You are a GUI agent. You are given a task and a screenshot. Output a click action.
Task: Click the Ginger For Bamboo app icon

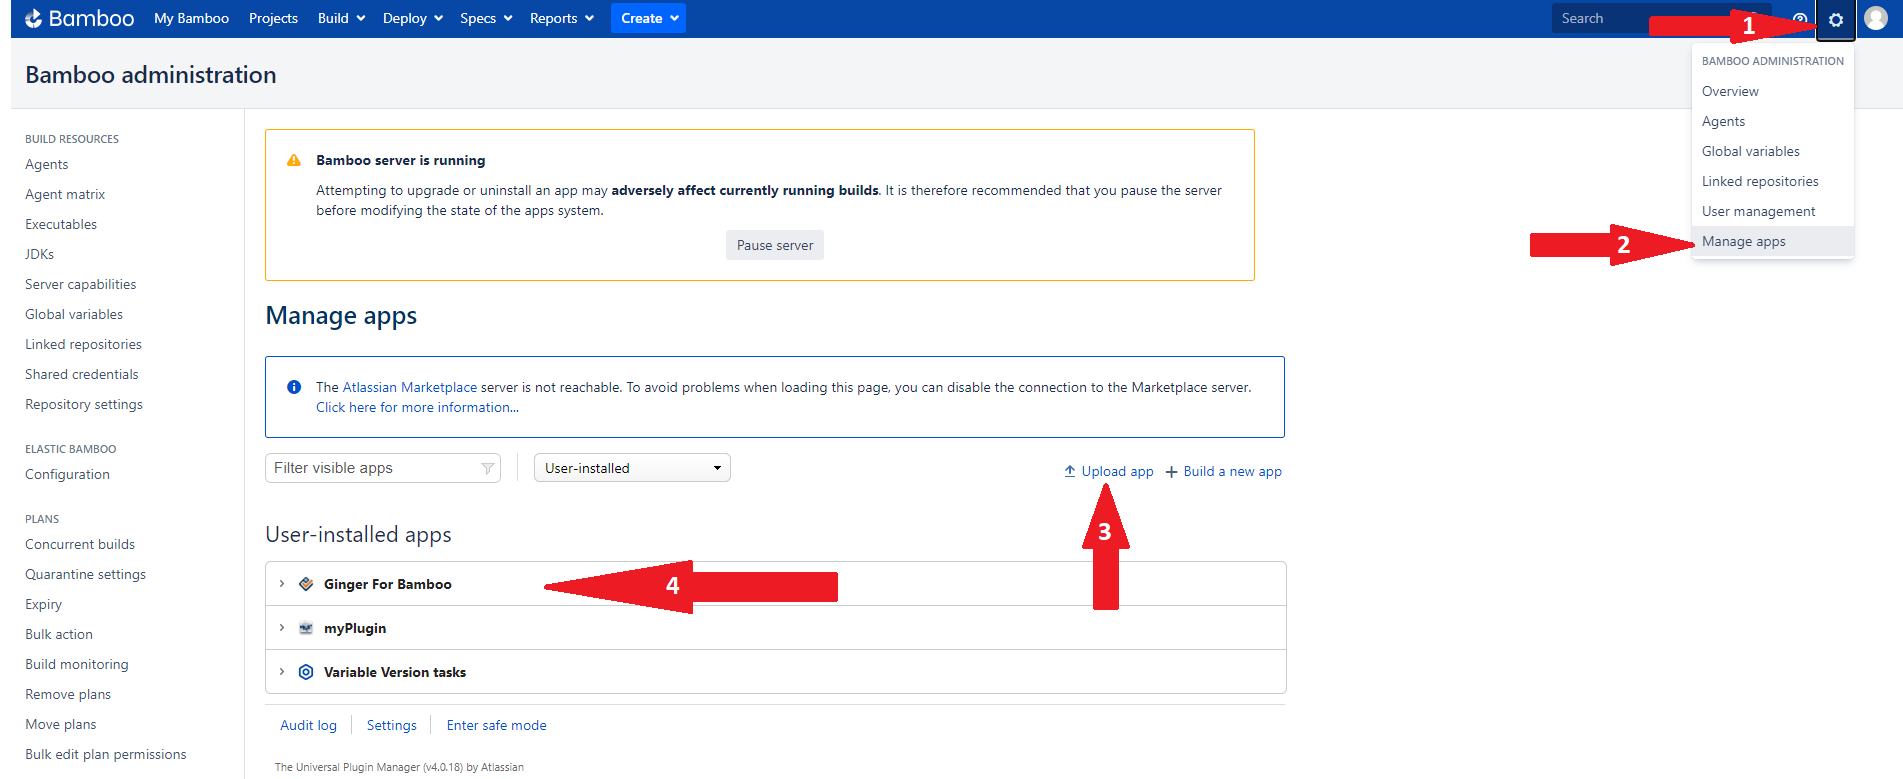click(x=306, y=584)
